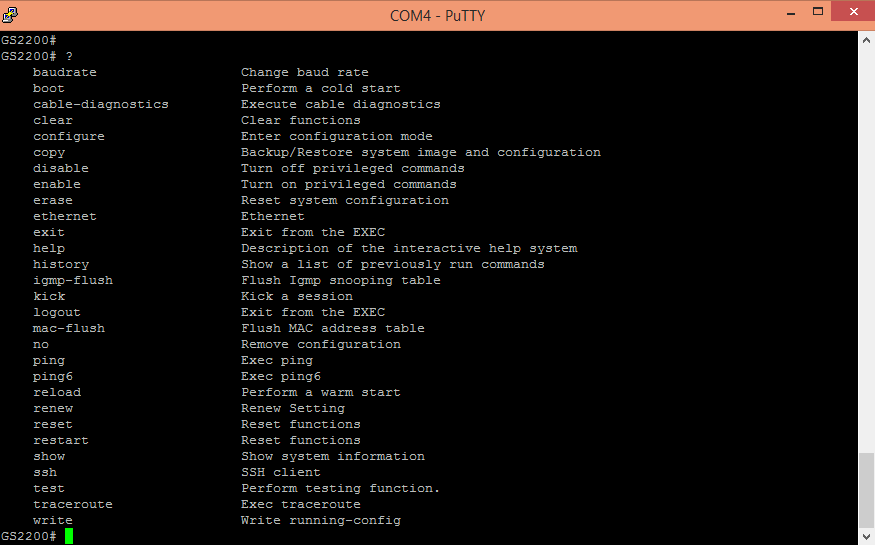
Task: Click the 'Show system information' description
Action: coord(332,456)
